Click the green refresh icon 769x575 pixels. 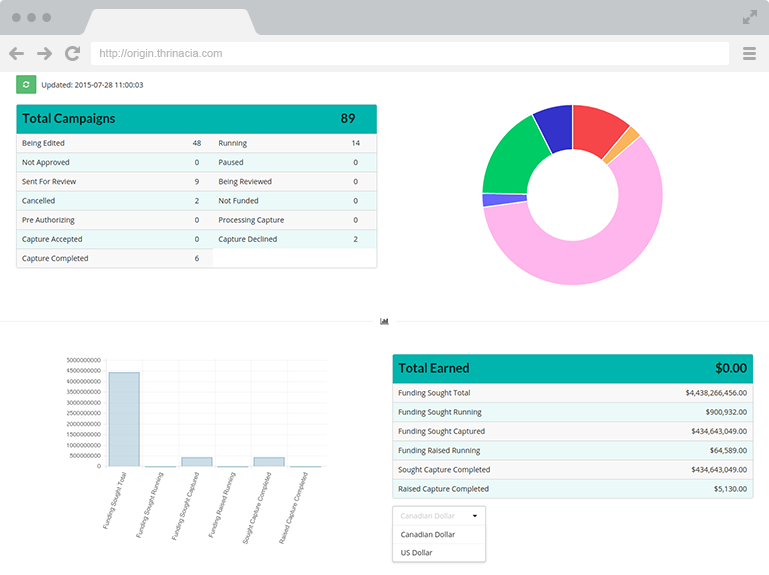[x=26, y=85]
